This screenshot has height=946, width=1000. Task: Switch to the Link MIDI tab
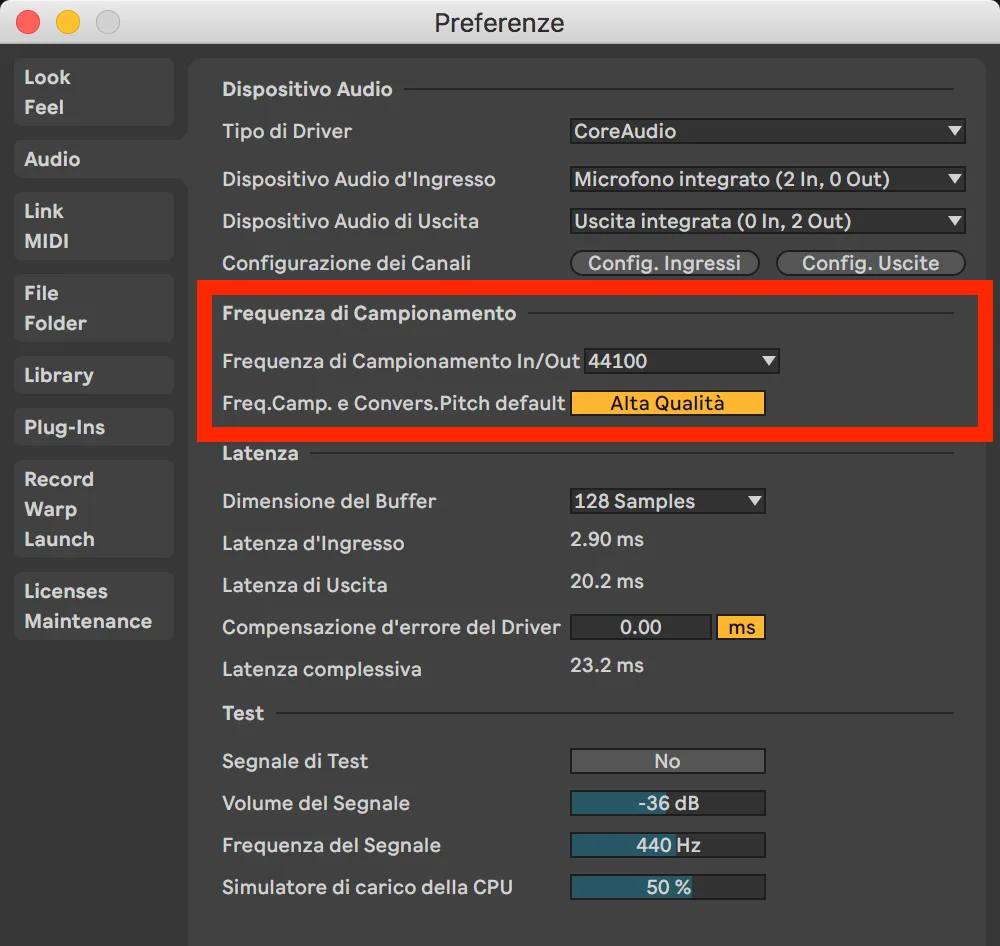click(x=94, y=226)
